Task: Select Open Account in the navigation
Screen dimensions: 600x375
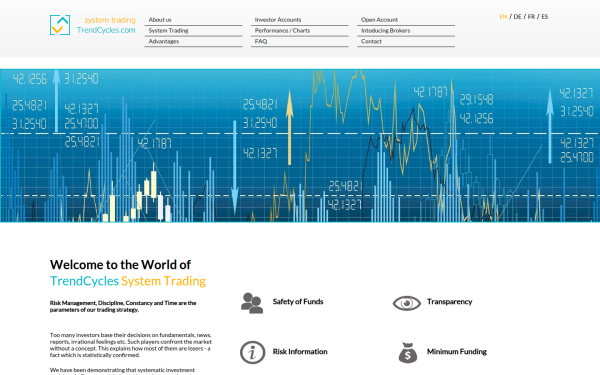Action: click(406, 20)
